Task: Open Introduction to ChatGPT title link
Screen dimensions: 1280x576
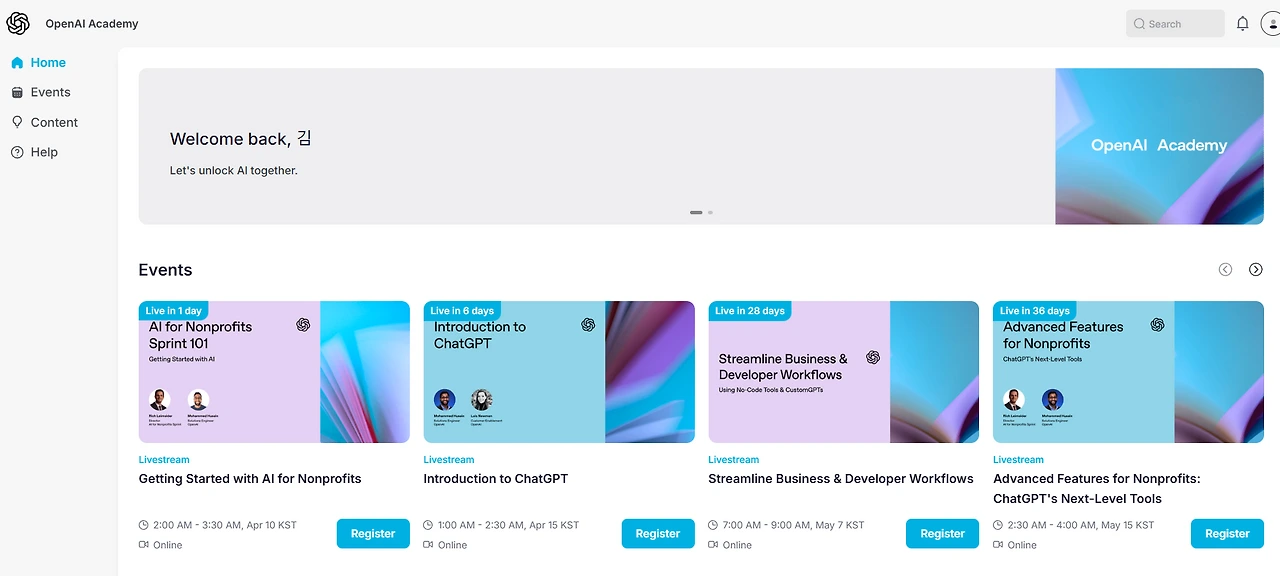Action: click(x=496, y=479)
